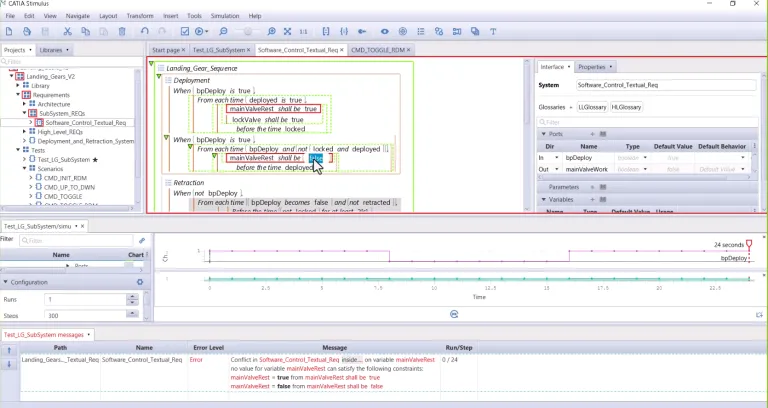768x408 pixels.
Task: Open the Simulation menu
Action: (225, 16)
